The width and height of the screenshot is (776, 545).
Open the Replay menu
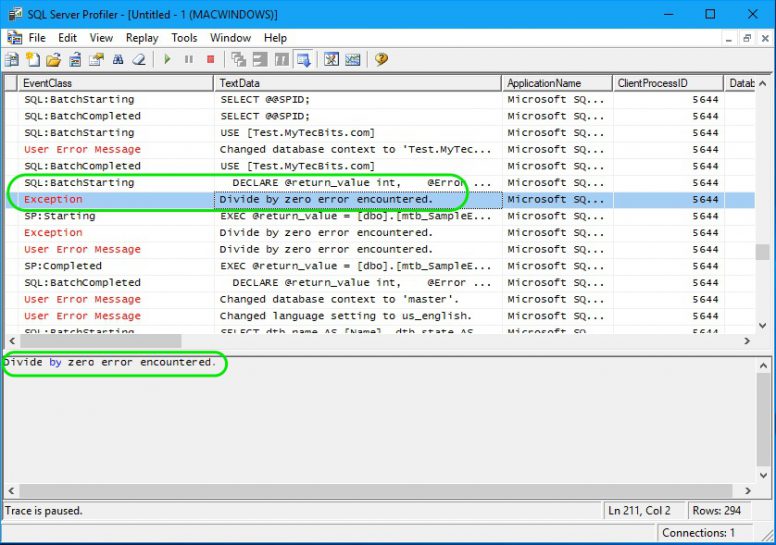[x=142, y=38]
